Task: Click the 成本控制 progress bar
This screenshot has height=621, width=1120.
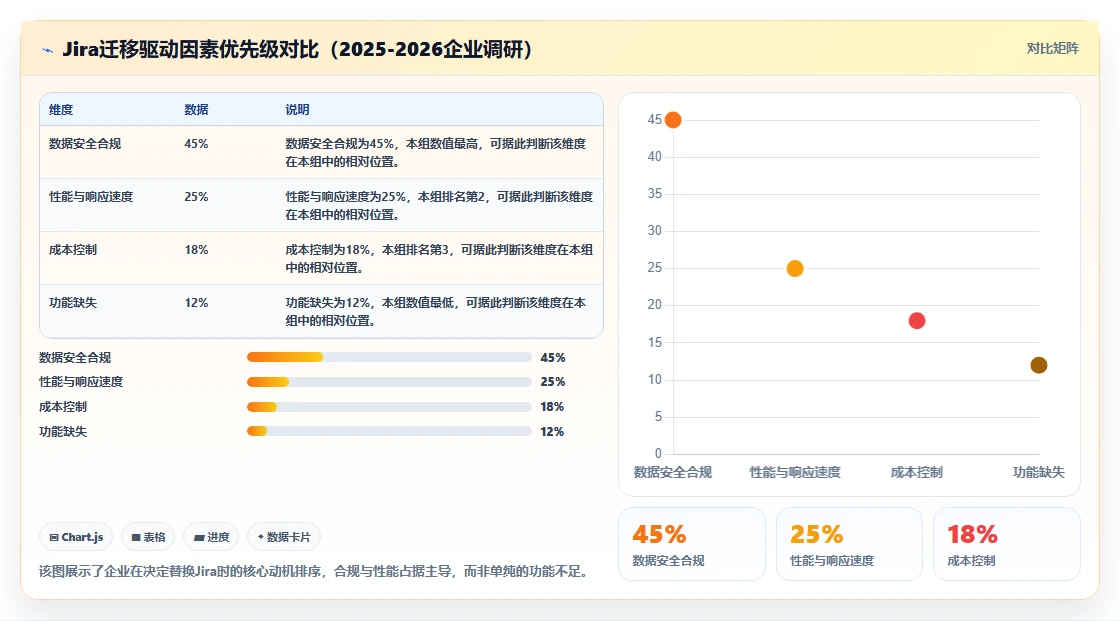Action: pyautogui.click(x=389, y=407)
